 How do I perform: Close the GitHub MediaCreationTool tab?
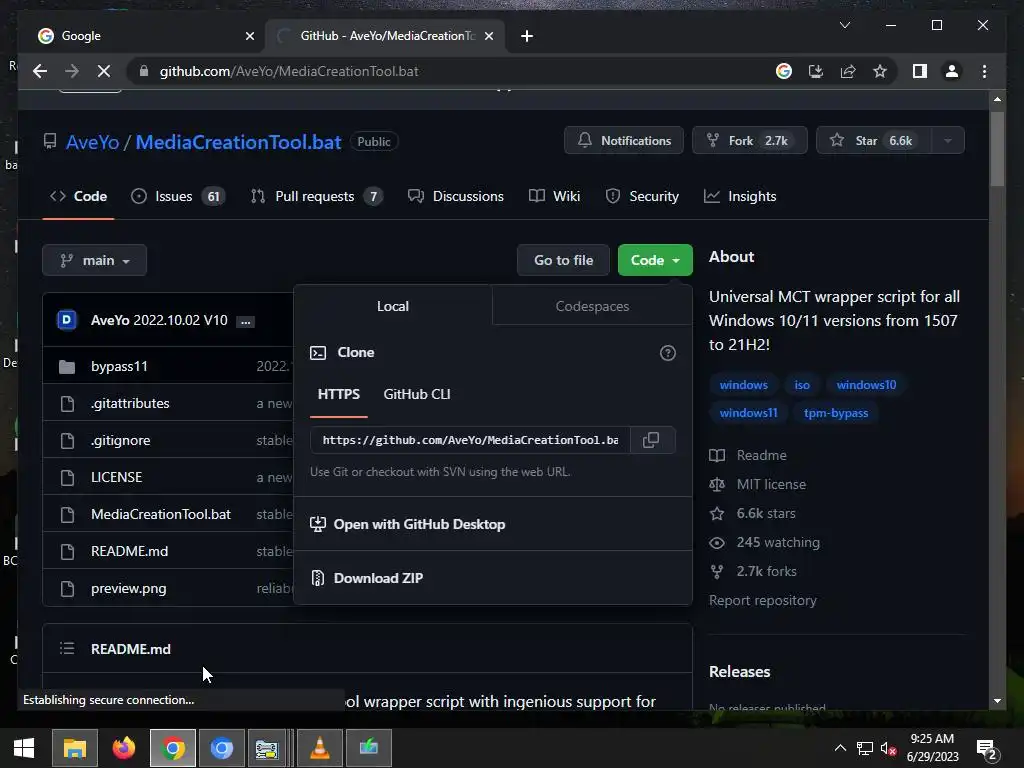pyautogui.click(x=488, y=37)
